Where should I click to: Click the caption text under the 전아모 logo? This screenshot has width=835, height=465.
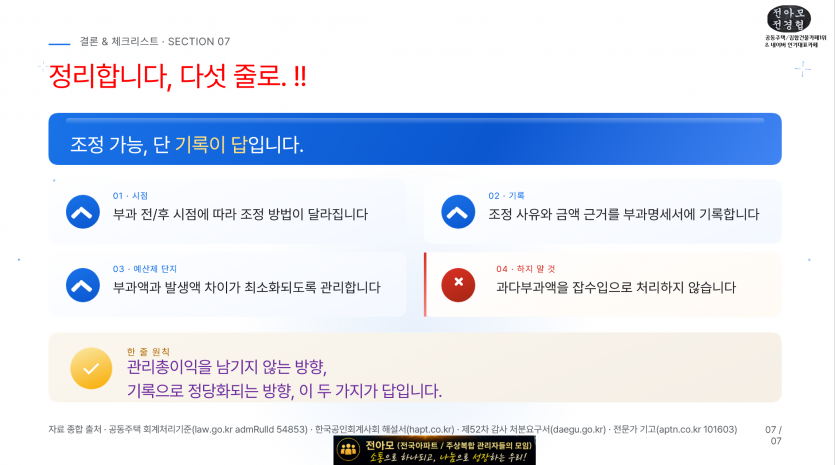(x=795, y=42)
